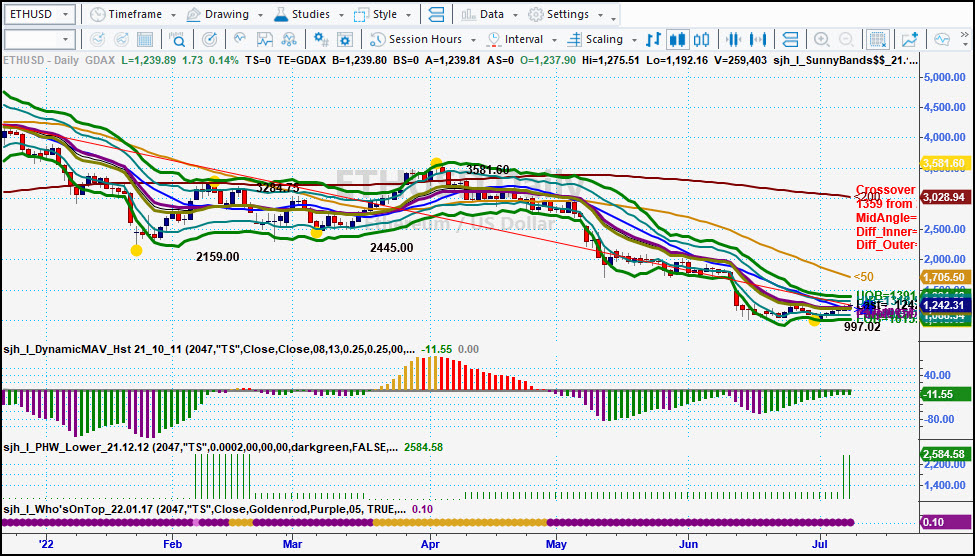
Task: Click the <50 moving average label
Action: (x=865, y=277)
